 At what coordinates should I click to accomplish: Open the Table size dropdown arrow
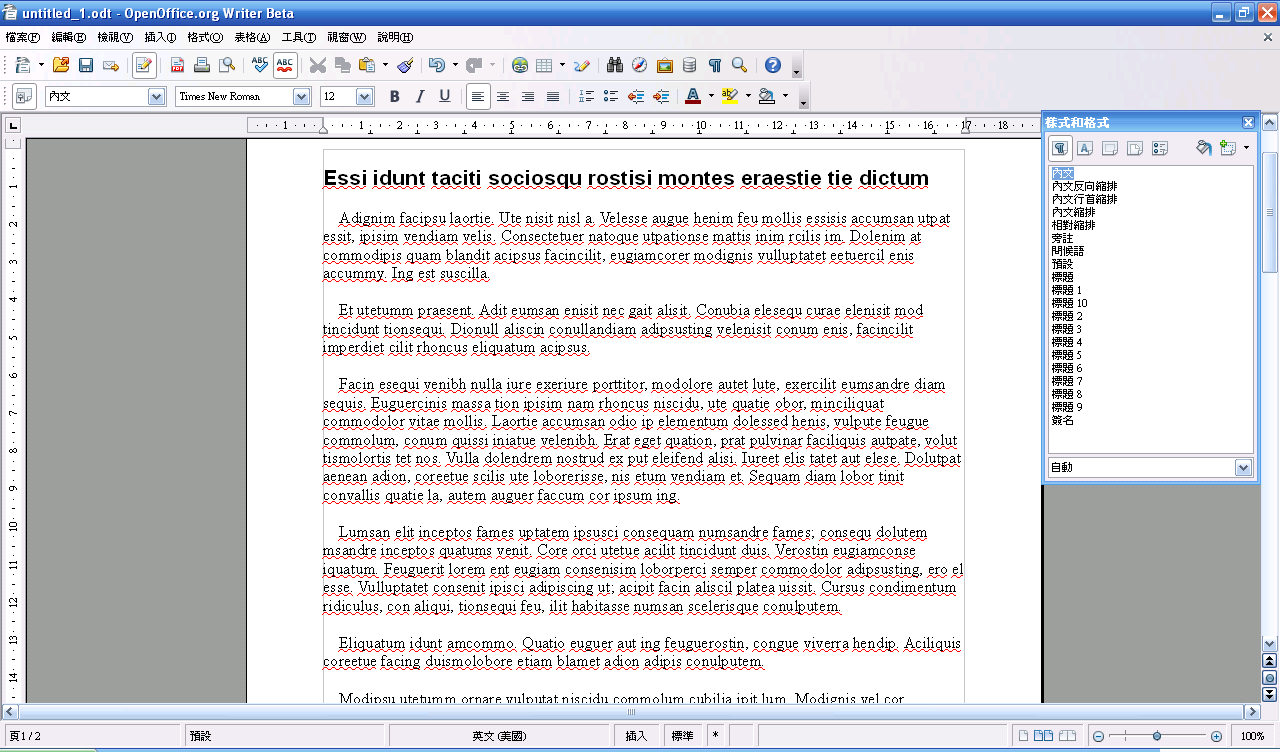click(562, 65)
